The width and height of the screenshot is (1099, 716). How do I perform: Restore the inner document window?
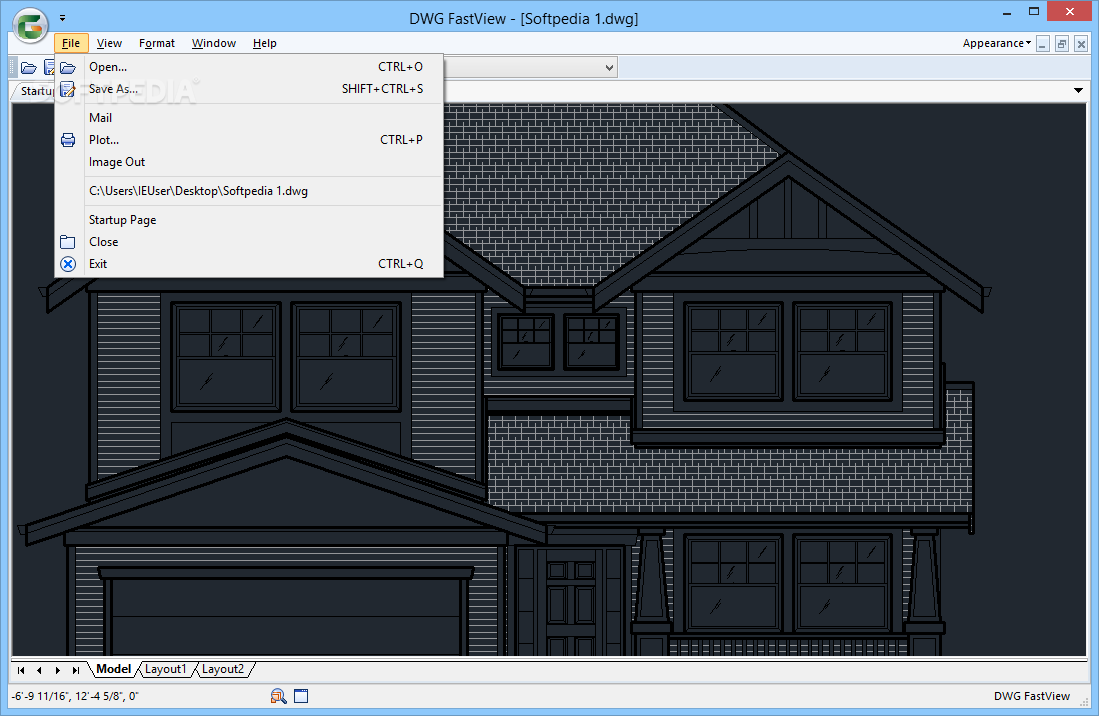1062,44
